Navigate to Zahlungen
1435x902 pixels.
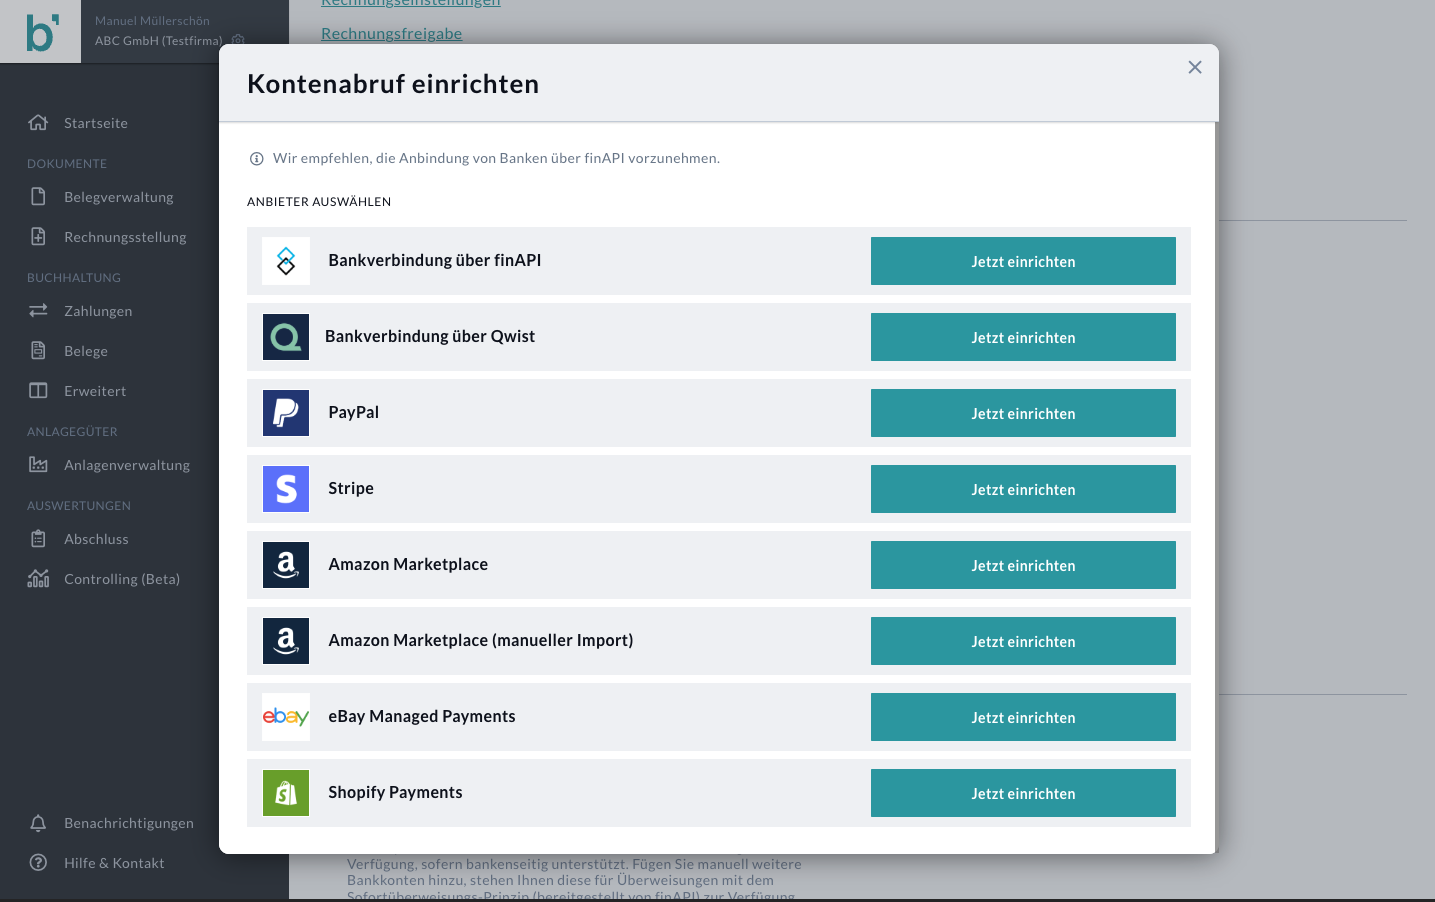[x=98, y=311]
